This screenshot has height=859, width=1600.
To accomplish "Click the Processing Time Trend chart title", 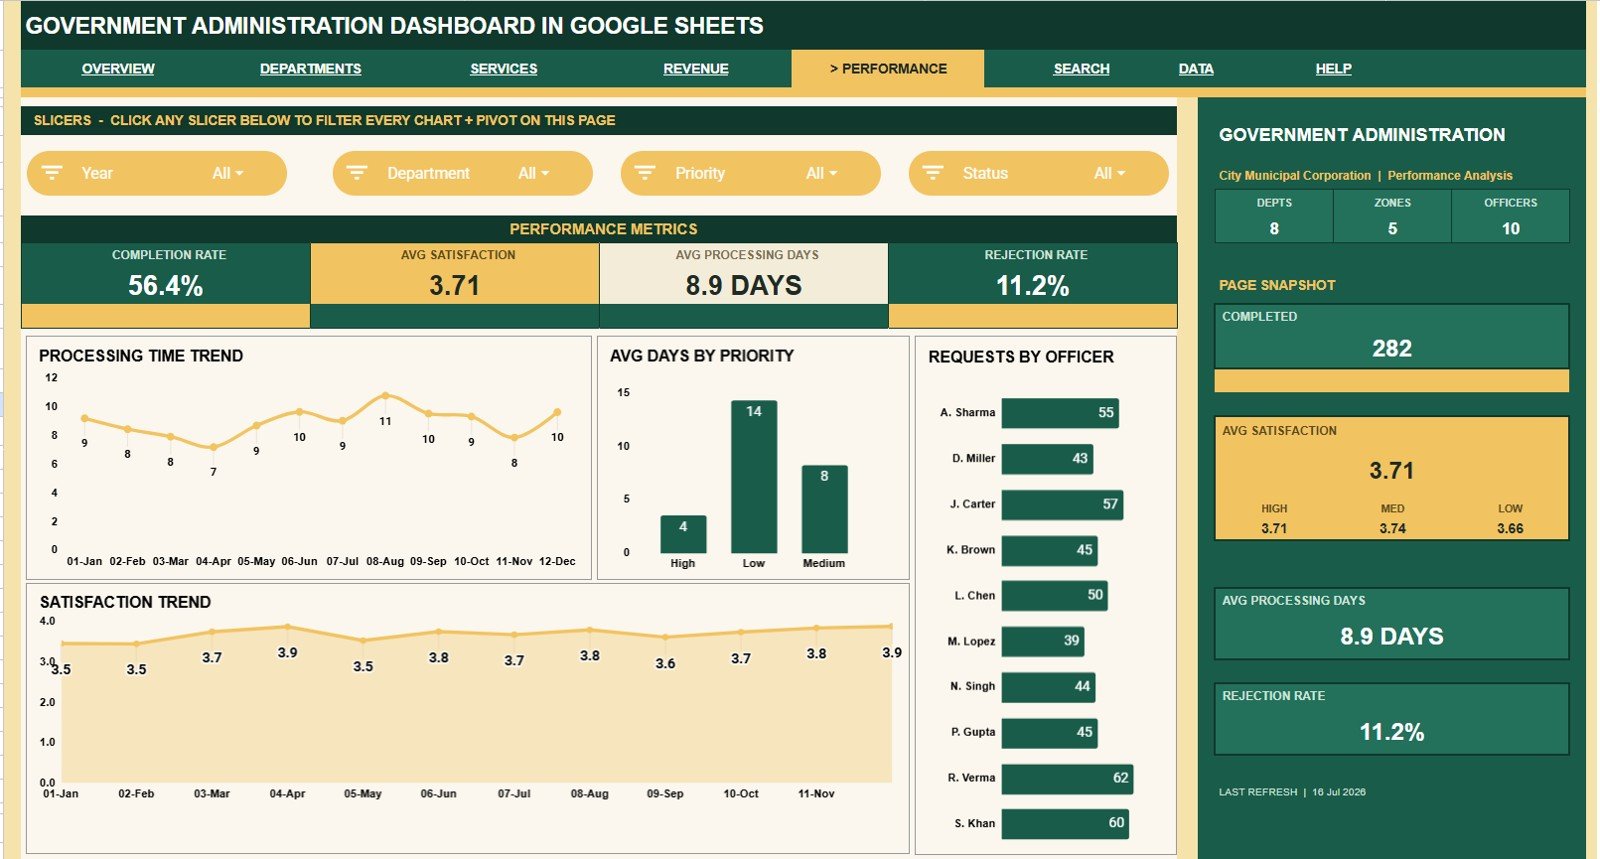I will click(x=141, y=356).
